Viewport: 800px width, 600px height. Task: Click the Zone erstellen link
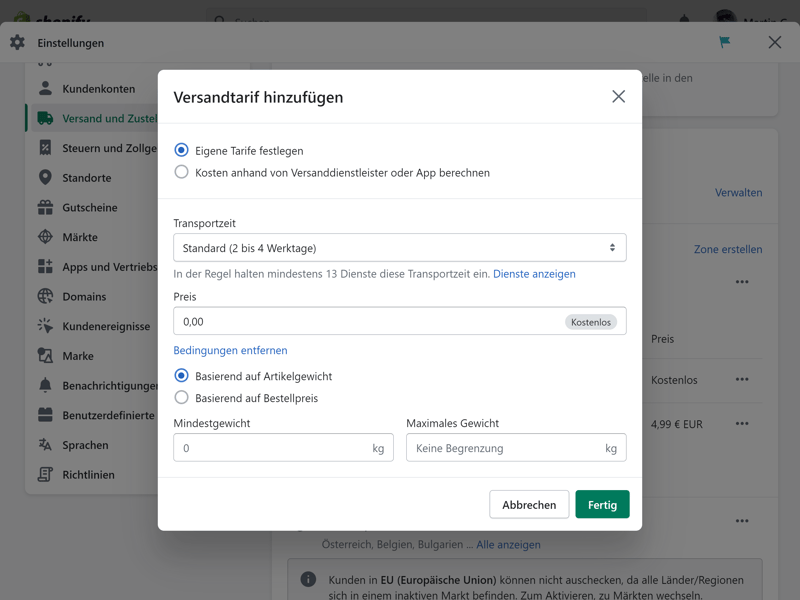click(x=728, y=249)
